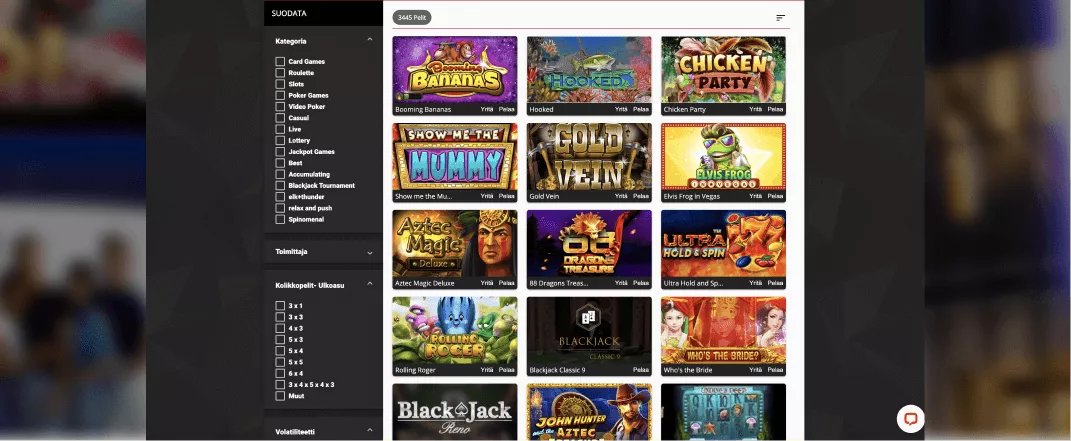Open the Aztec Magic Deluxe thumbnail
The image size is (1071, 441).
click(x=455, y=243)
